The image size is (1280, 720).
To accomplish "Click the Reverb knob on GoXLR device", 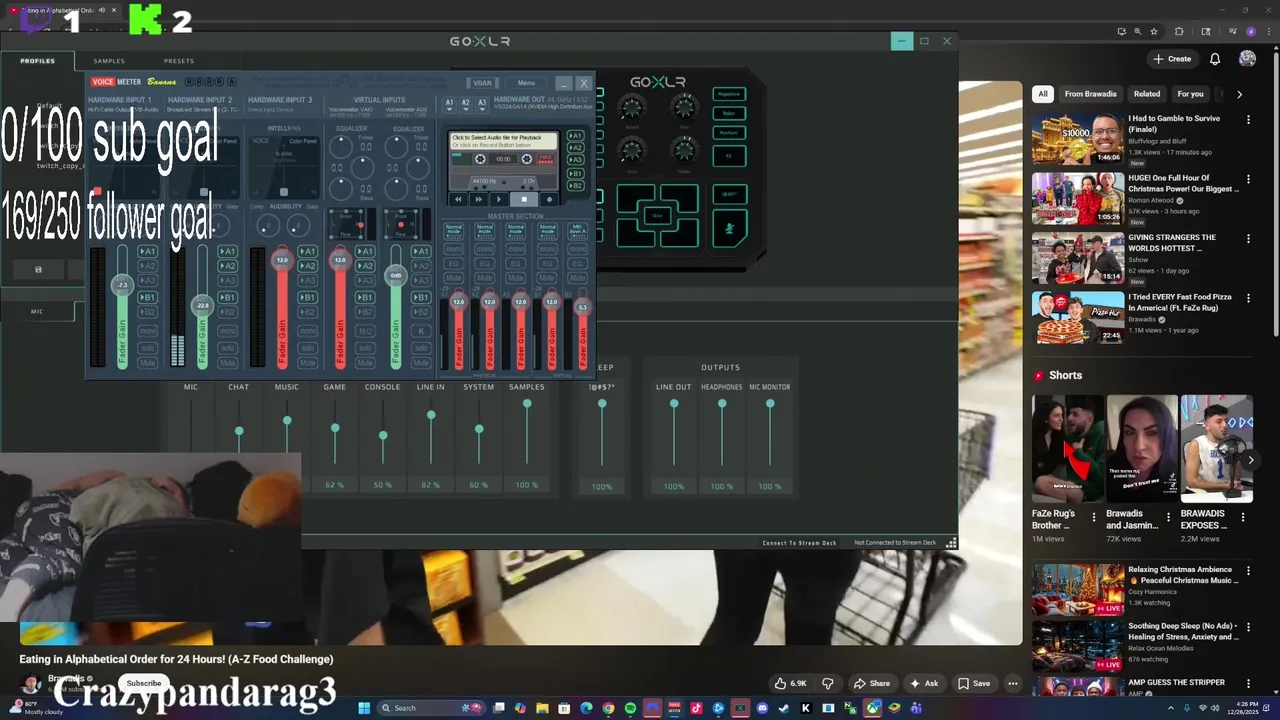I will click(632, 108).
